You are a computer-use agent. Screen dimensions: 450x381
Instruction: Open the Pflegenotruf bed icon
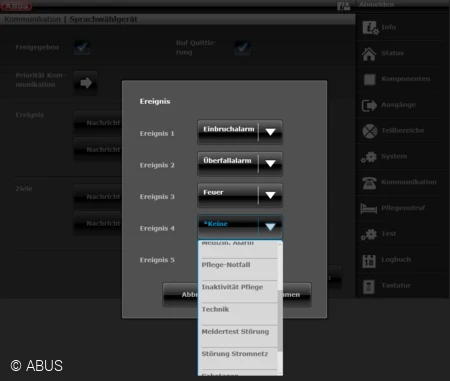[369, 208]
